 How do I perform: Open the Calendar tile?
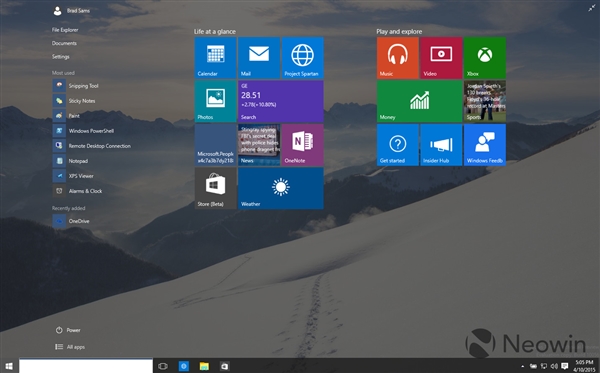click(215, 58)
